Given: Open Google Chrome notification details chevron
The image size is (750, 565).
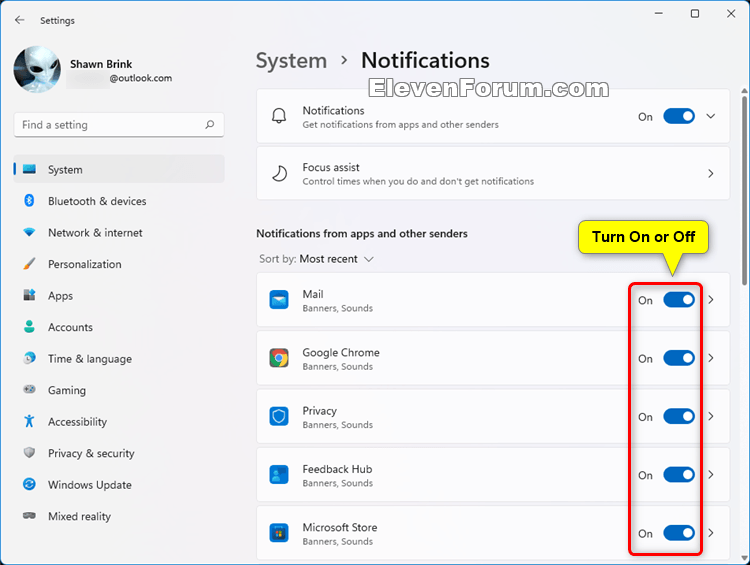Looking at the screenshot, I should [x=711, y=358].
